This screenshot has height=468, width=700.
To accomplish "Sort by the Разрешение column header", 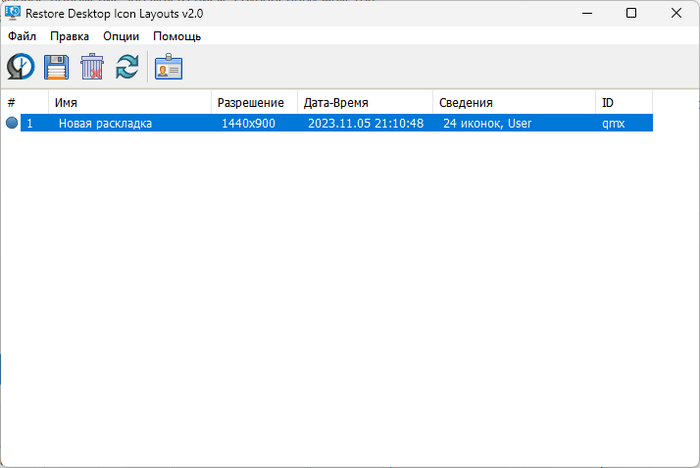I will tap(254, 103).
